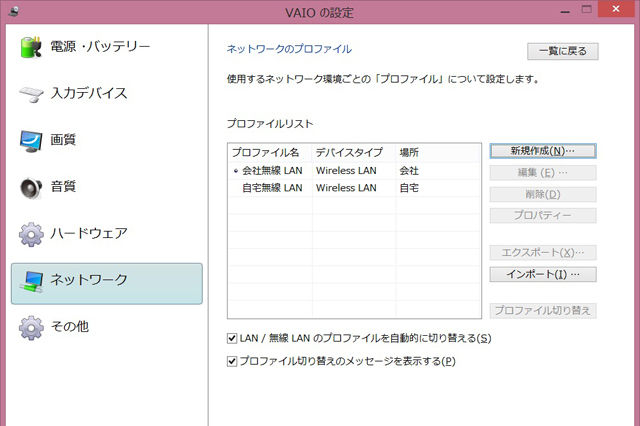This screenshot has height=426, width=640.
Task: Select ハードウェア in the sidebar
Action: pos(106,234)
